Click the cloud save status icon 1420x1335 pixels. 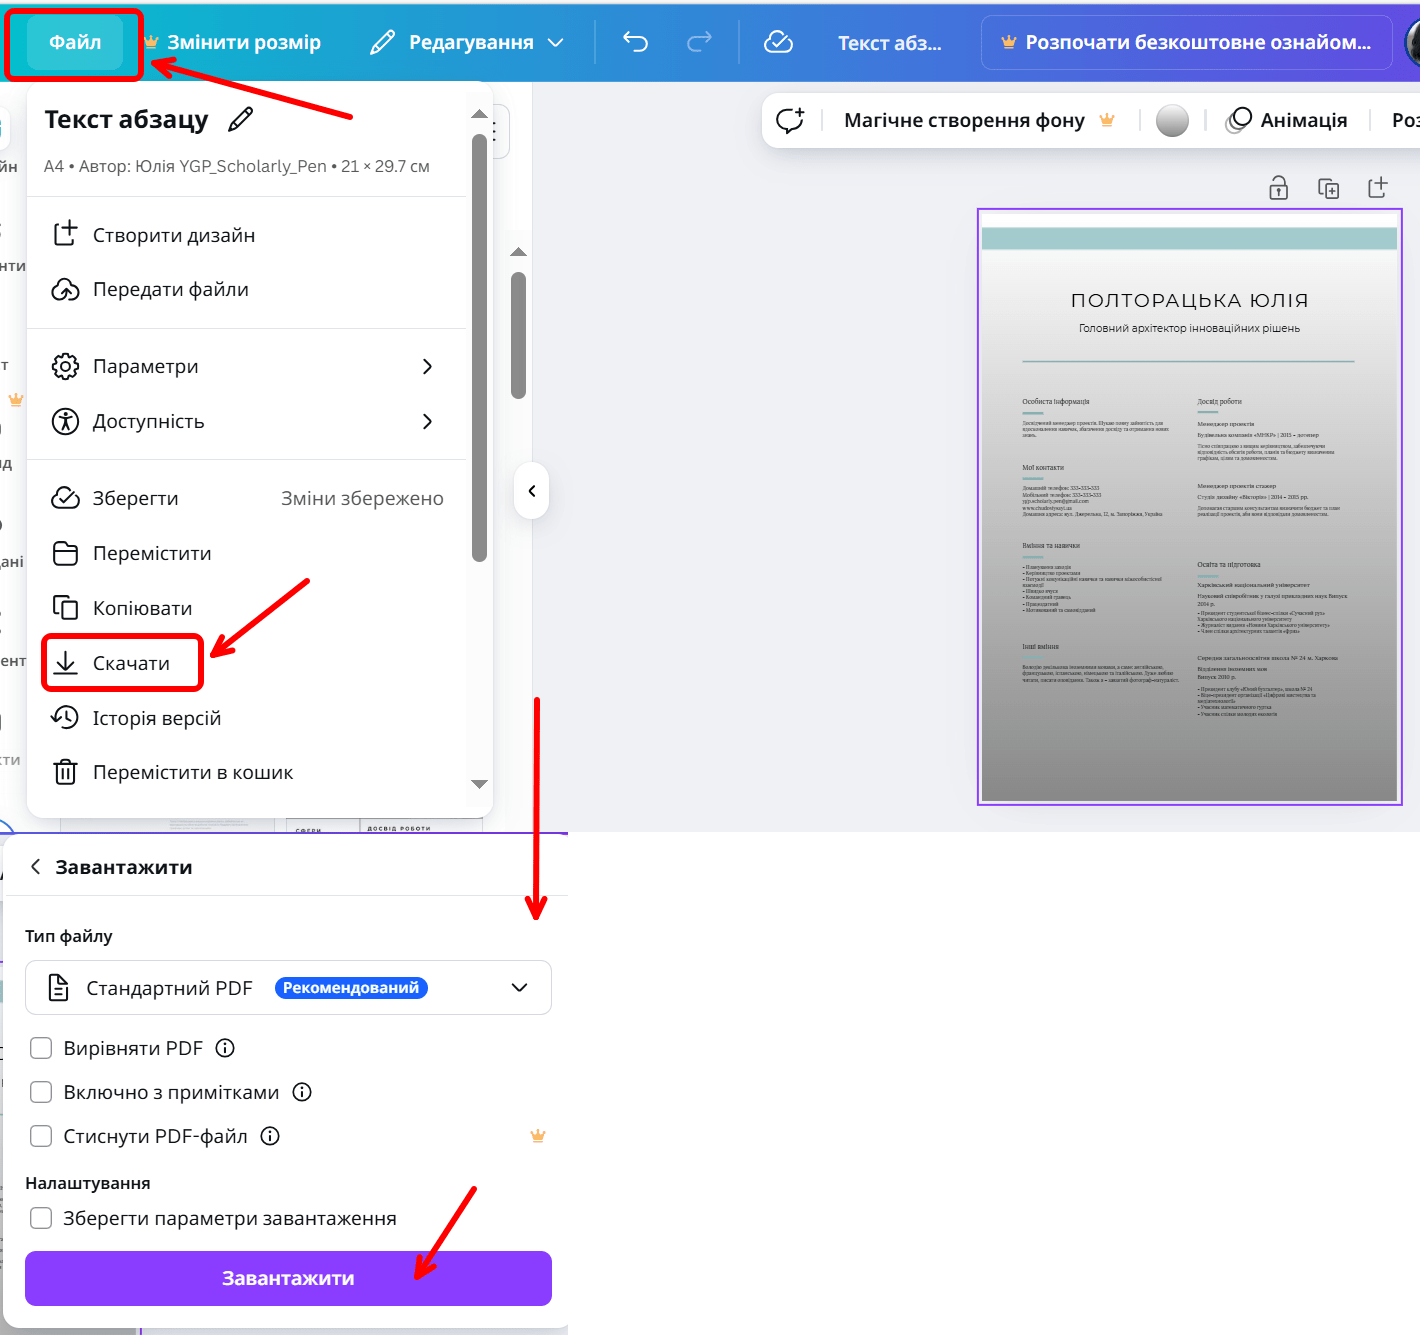pyautogui.click(x=778, y=42)
